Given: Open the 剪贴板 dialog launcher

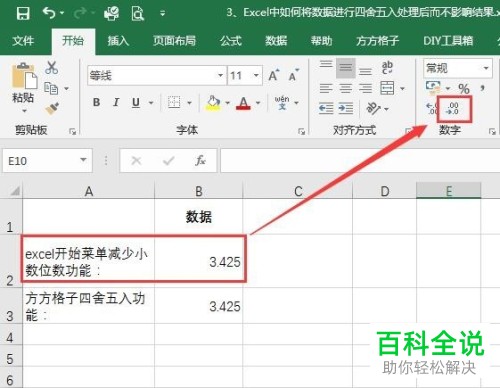Looking at the screenshot, I should pos(72,132).
